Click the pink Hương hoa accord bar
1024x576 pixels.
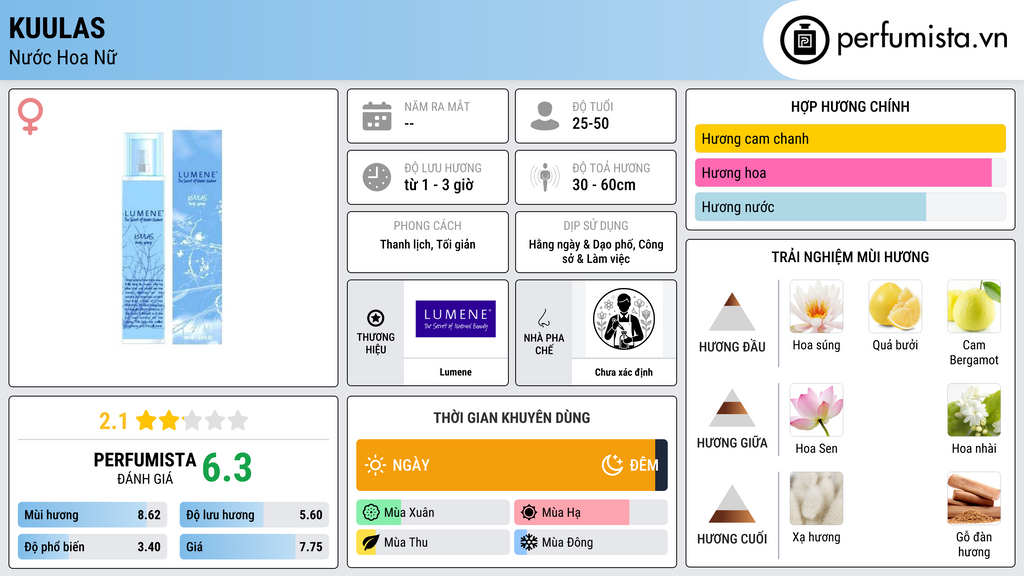pos(843,172)
